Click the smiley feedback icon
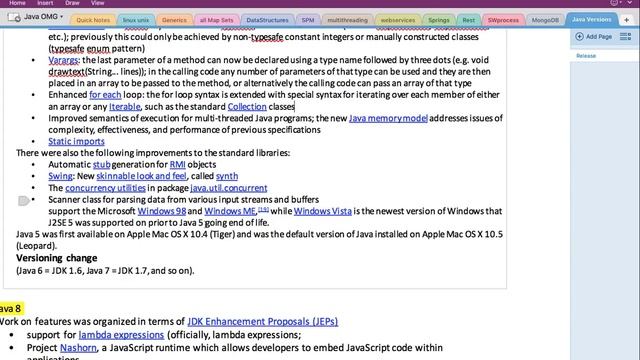This screenshot has height=360, width=640. click(x=614, y=2)
